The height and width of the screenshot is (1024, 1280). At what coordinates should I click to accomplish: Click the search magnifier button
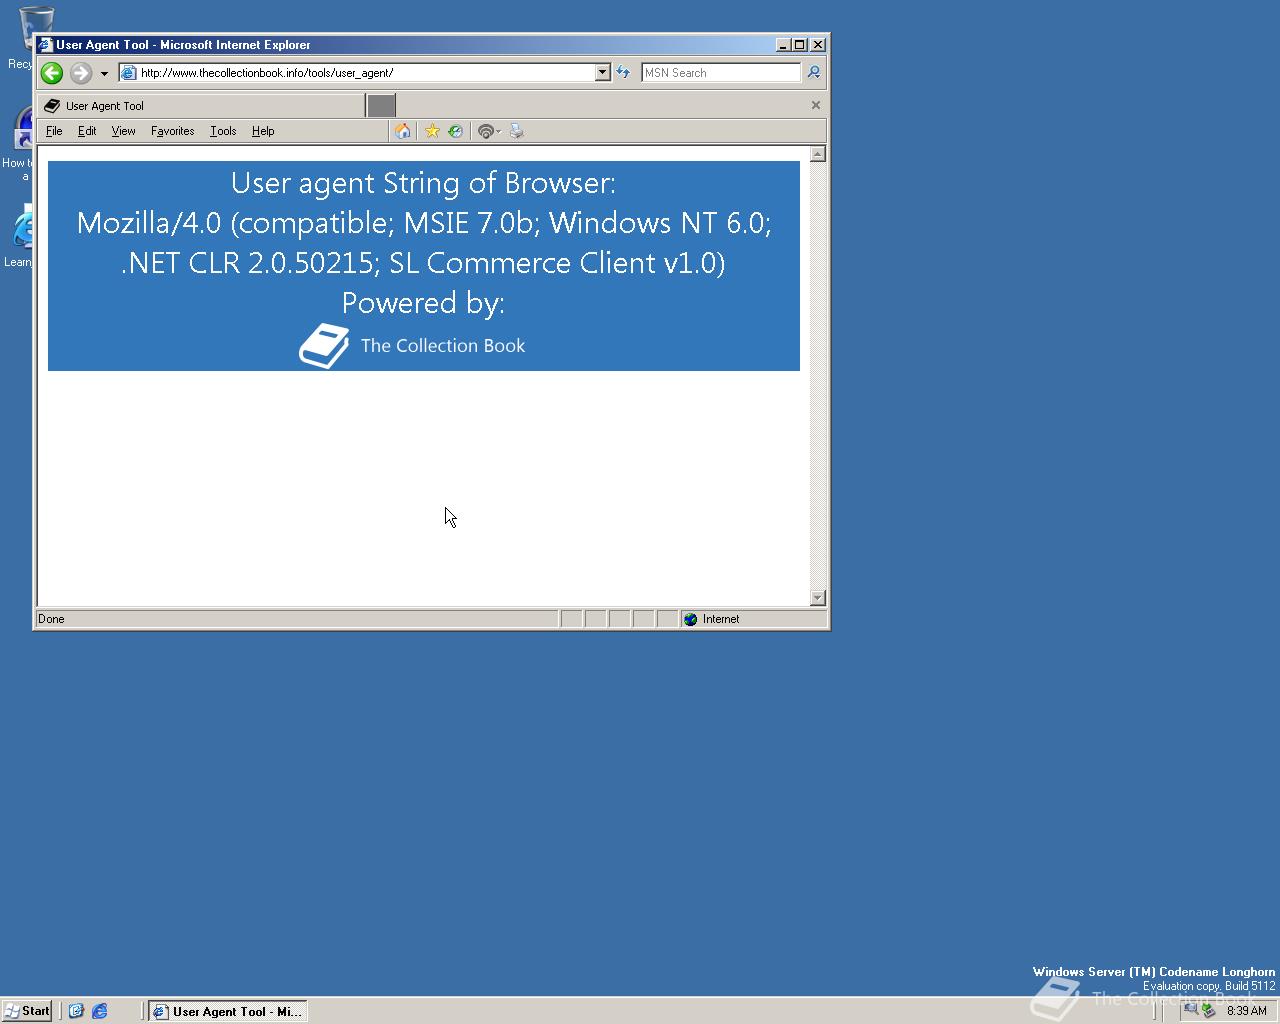click(x=814, y=73)
